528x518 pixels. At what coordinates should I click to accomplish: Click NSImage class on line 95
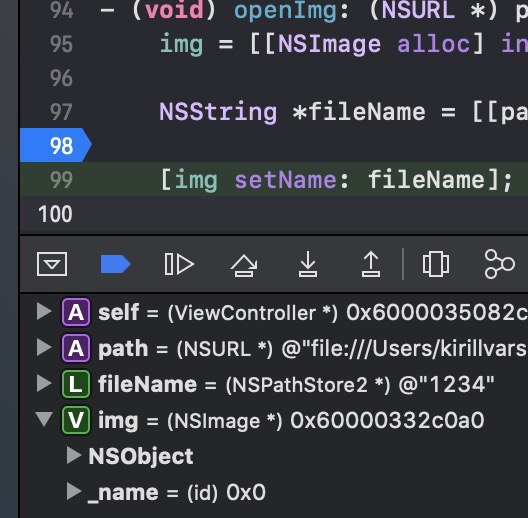pos(329,44)
